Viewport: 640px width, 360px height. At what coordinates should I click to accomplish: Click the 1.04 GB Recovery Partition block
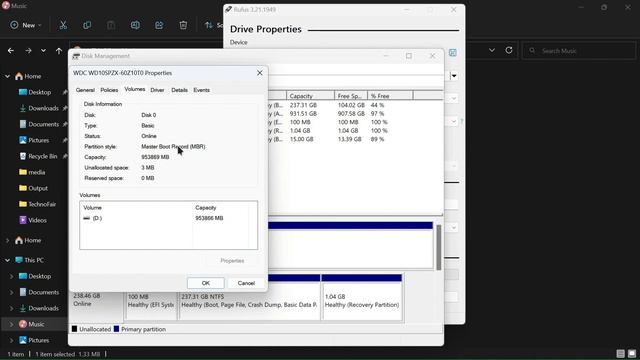[362, 298]
